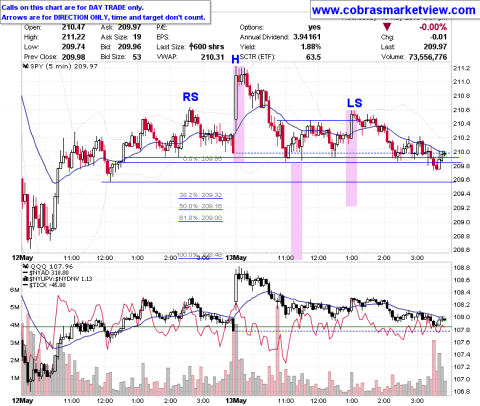Image resolution: width=480 pixels, height=406 pixels.
Task: Click the SCTR (ETF) value 63.5
Action: click(x=314, y=57)
